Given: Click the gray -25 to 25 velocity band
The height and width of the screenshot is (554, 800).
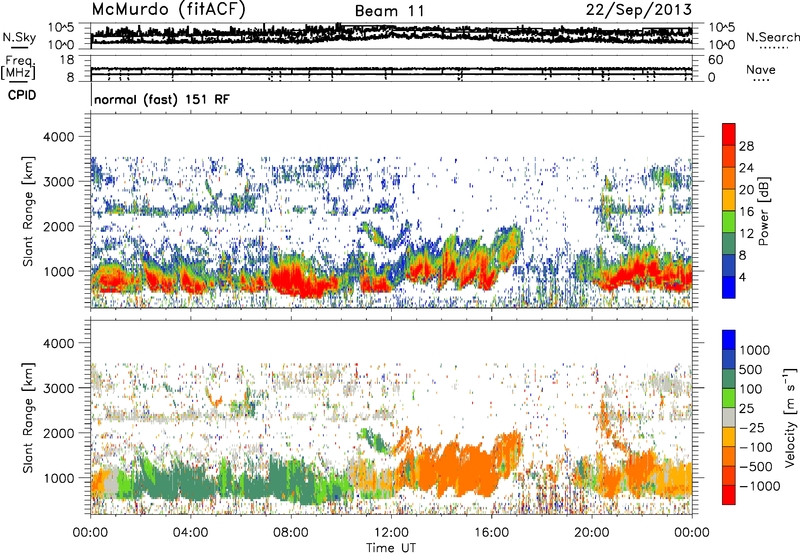Looking at the screenshot, I should point(729,417).
